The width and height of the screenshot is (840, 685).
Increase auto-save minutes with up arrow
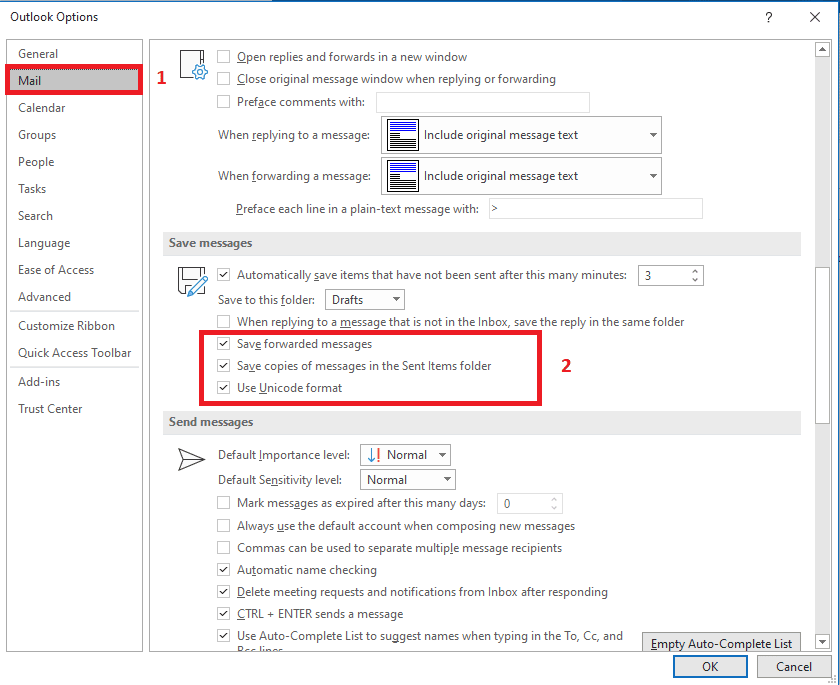click(x=695, y=271)
